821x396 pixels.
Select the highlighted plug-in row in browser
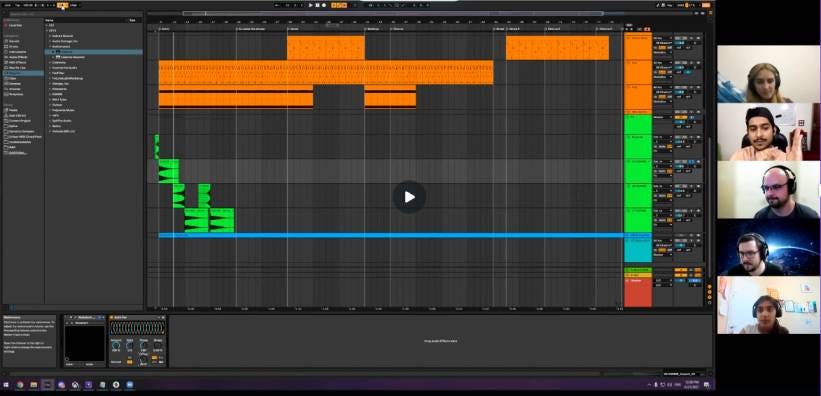(x=94, y=52)
